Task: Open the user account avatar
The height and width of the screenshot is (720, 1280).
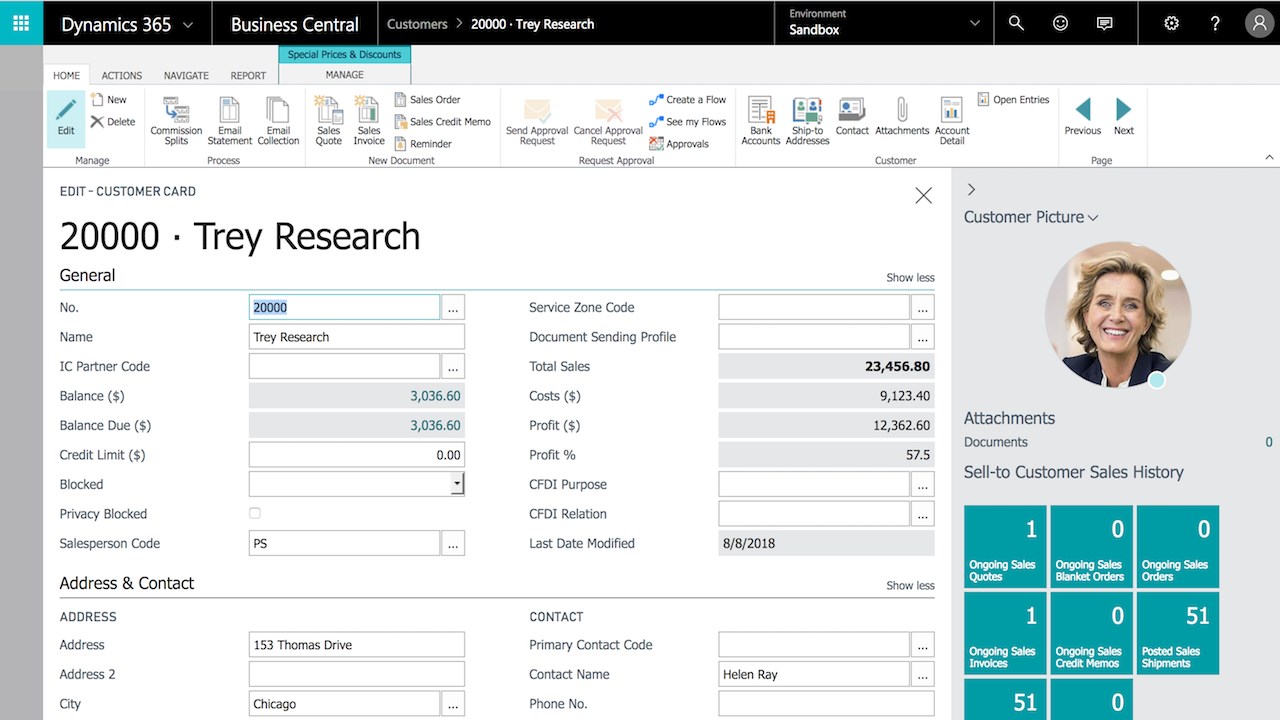Action: pos(1259,23)
